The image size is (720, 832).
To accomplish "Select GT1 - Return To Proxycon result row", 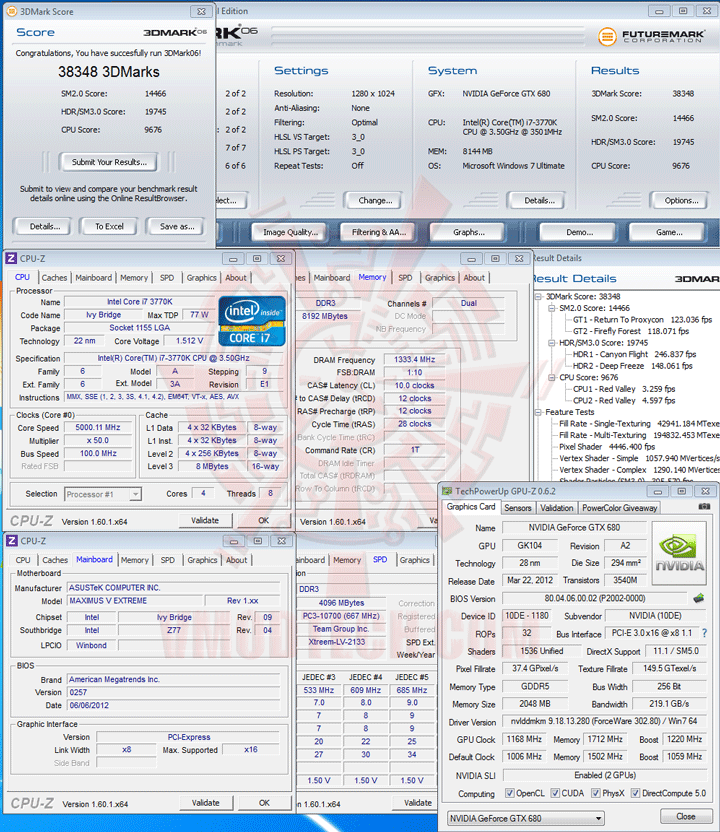I will click(x=643, y=320).
